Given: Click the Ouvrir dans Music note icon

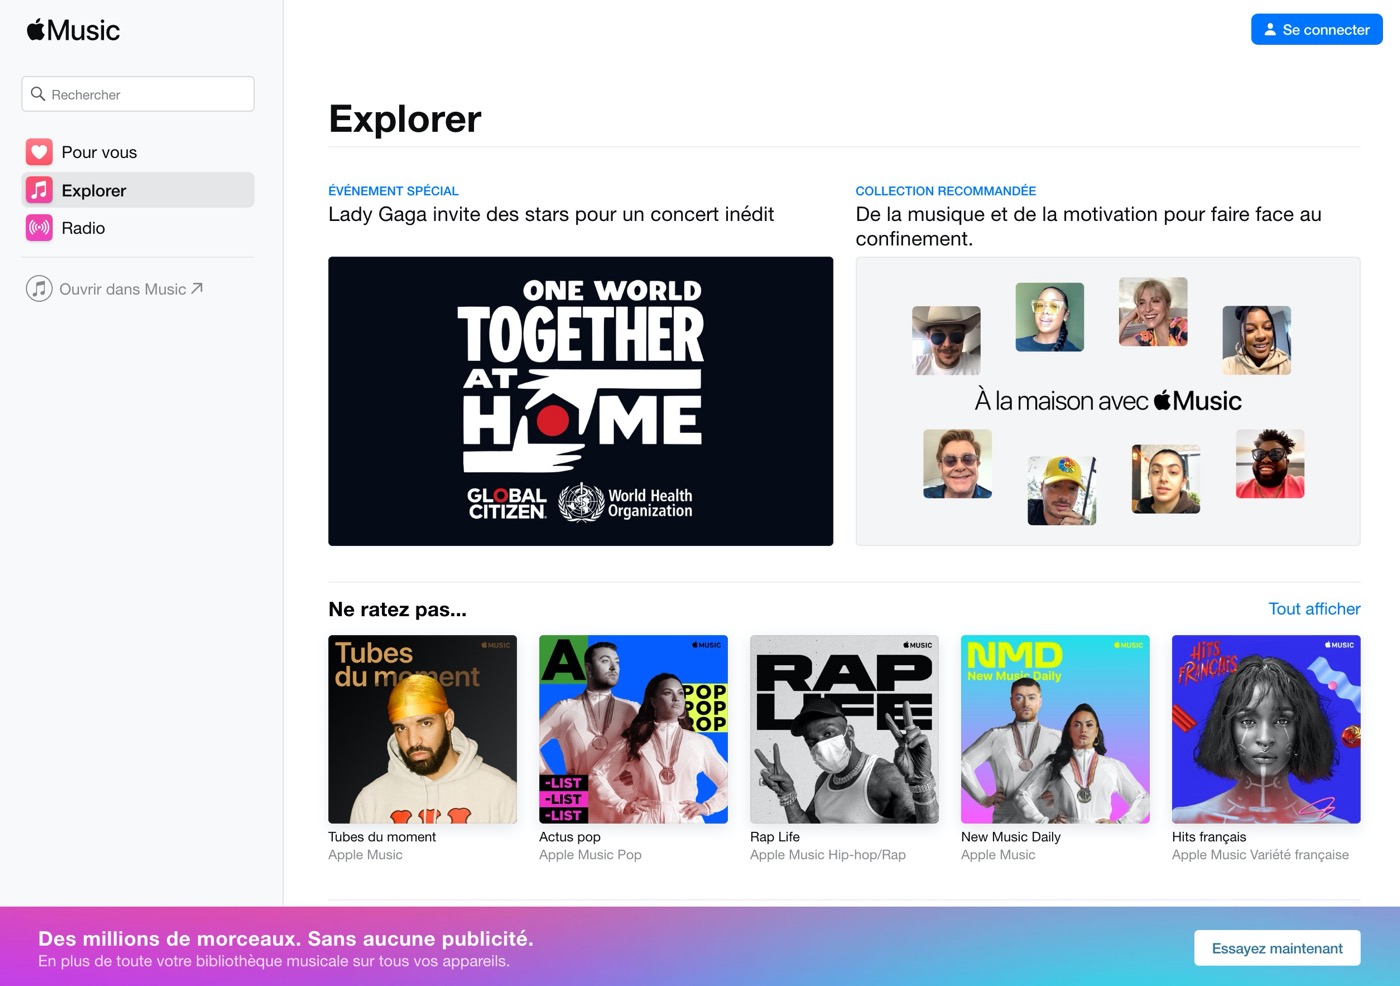Looking at the screenshot, I should click(x=39, y=289).
